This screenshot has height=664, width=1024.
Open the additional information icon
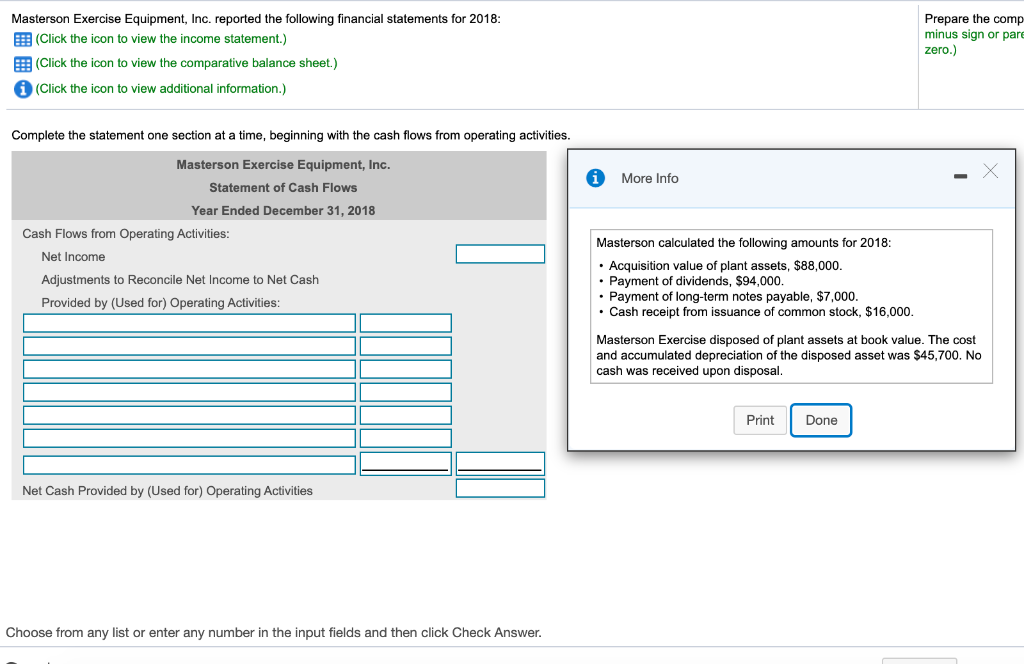click(x=23, y=89)
